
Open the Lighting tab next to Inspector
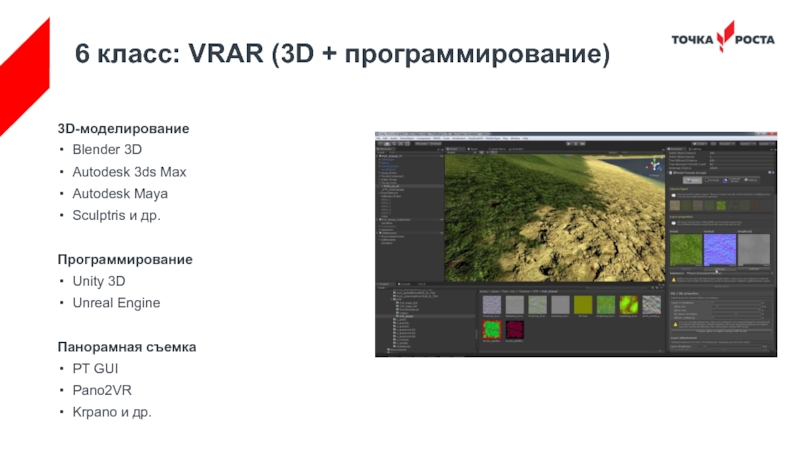[696, 149]
